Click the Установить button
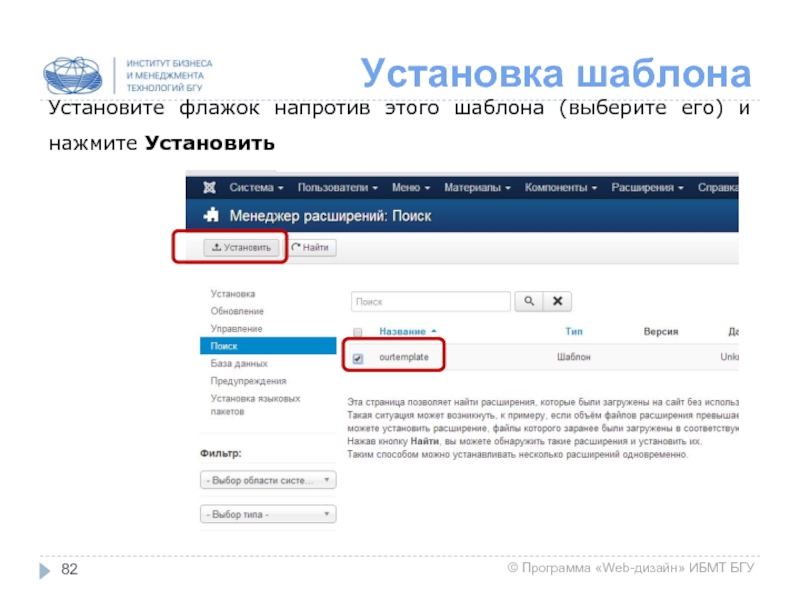This screenshot has width=800, height=600. coord(241,247)
